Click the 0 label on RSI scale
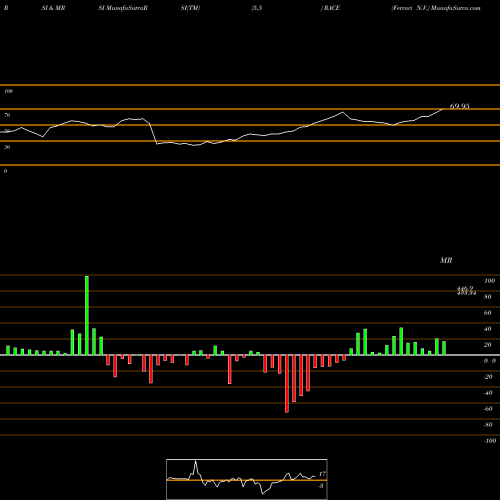 [x=5, y=171]
